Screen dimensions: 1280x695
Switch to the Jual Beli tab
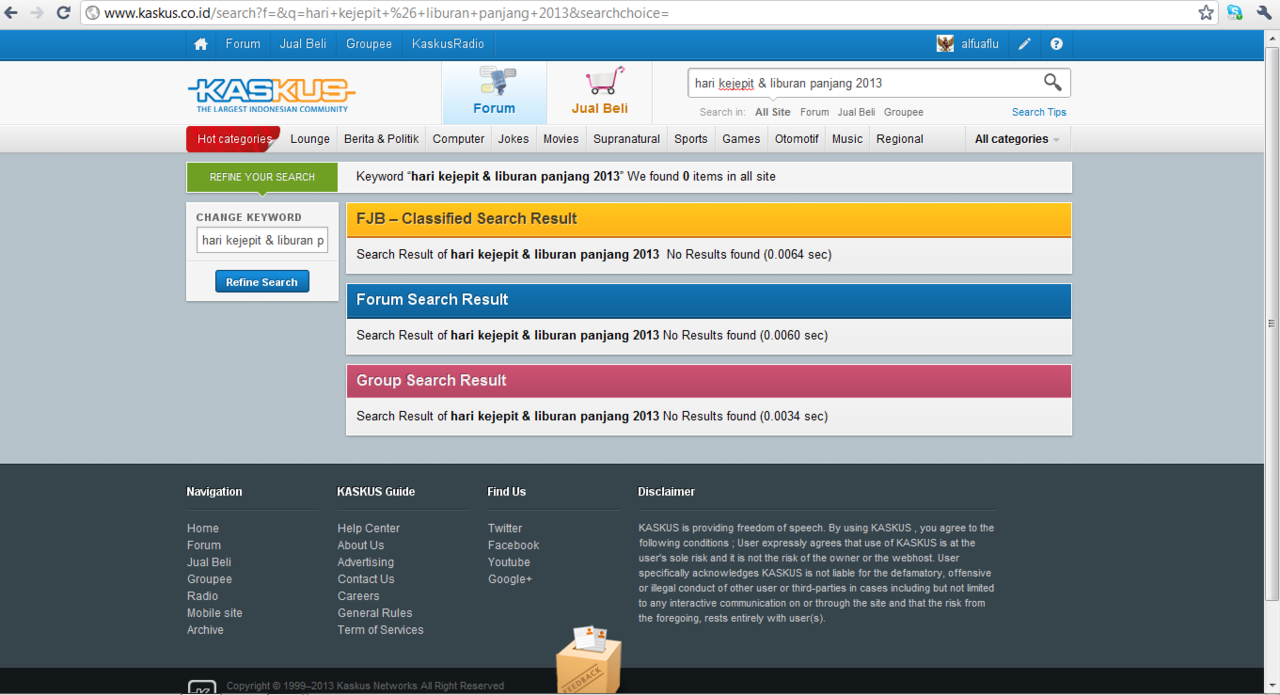(x=600, y=93)
